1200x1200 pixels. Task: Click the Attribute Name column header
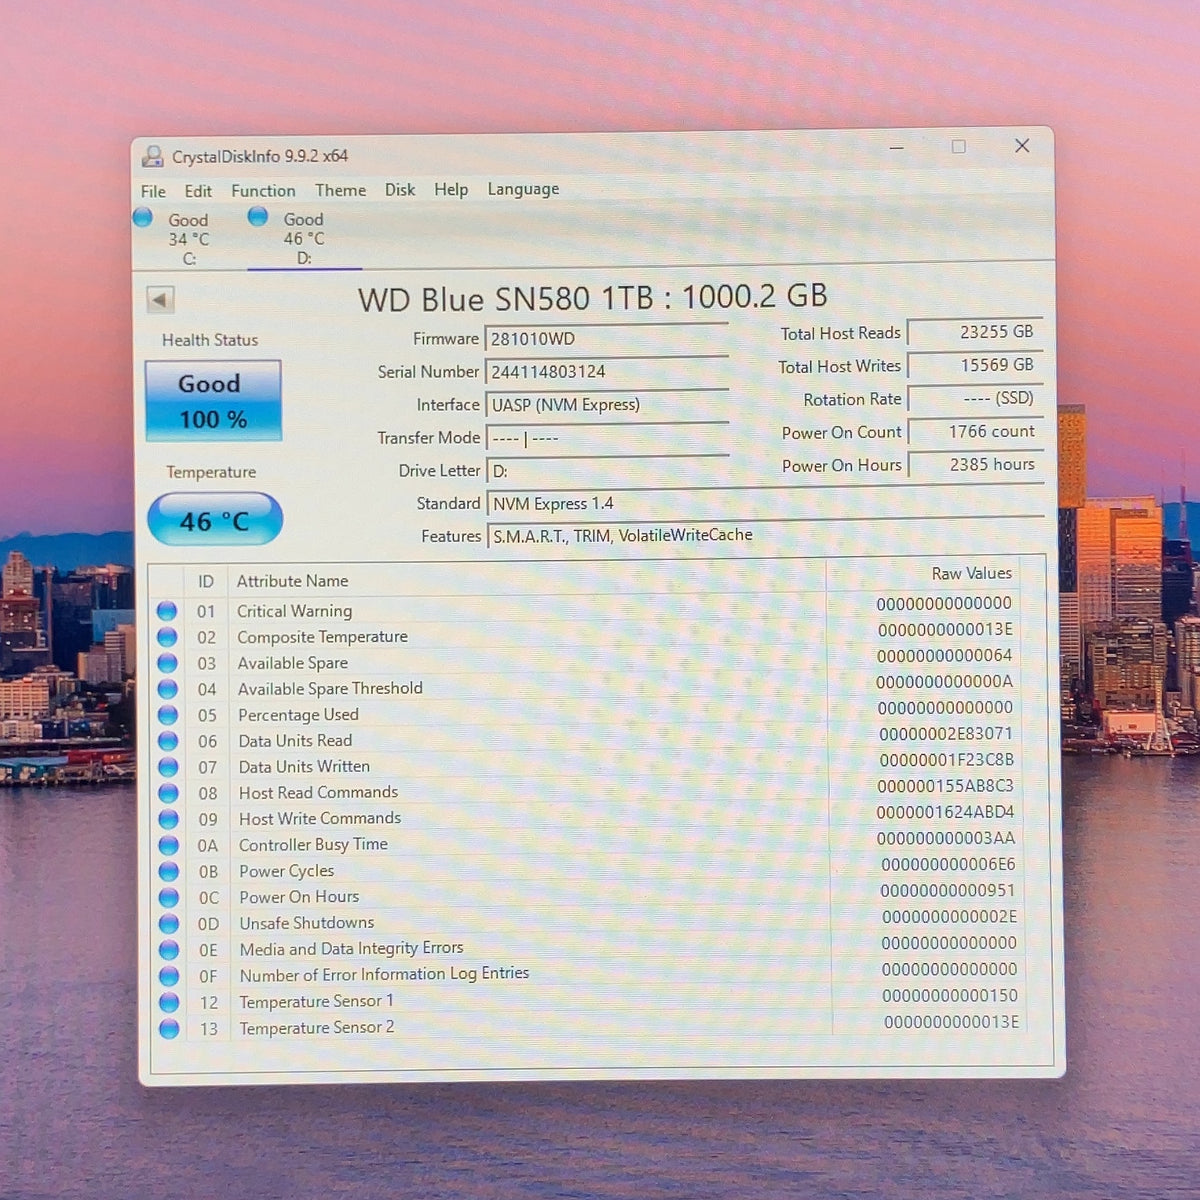pos(293,581)
